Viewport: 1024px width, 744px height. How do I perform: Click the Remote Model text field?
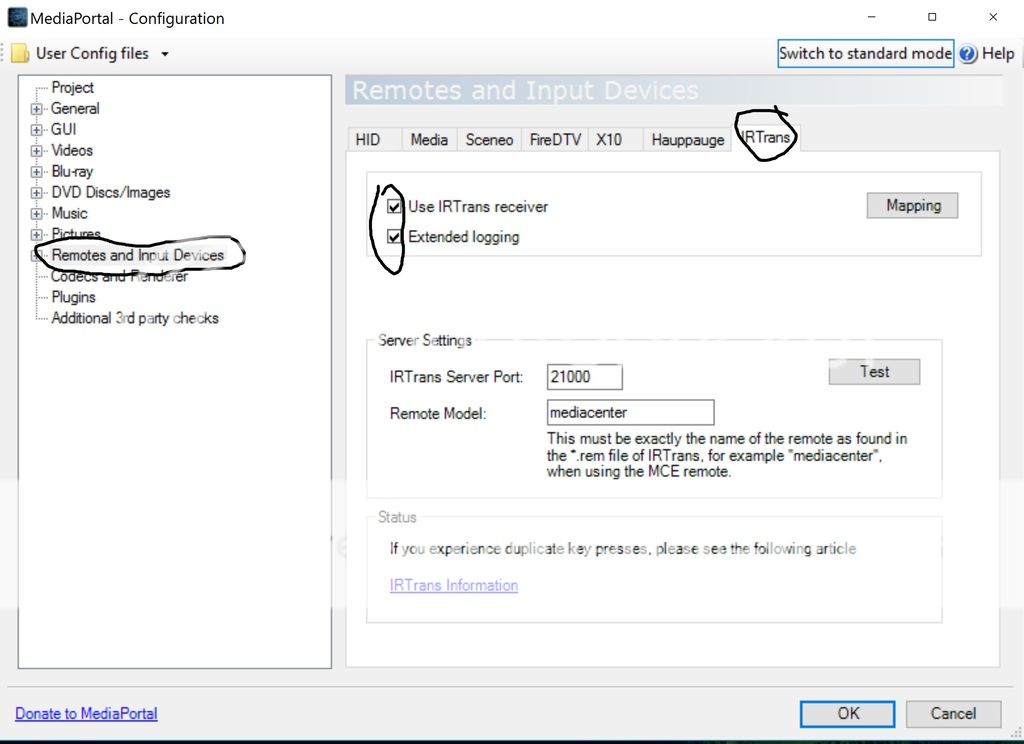630,412
